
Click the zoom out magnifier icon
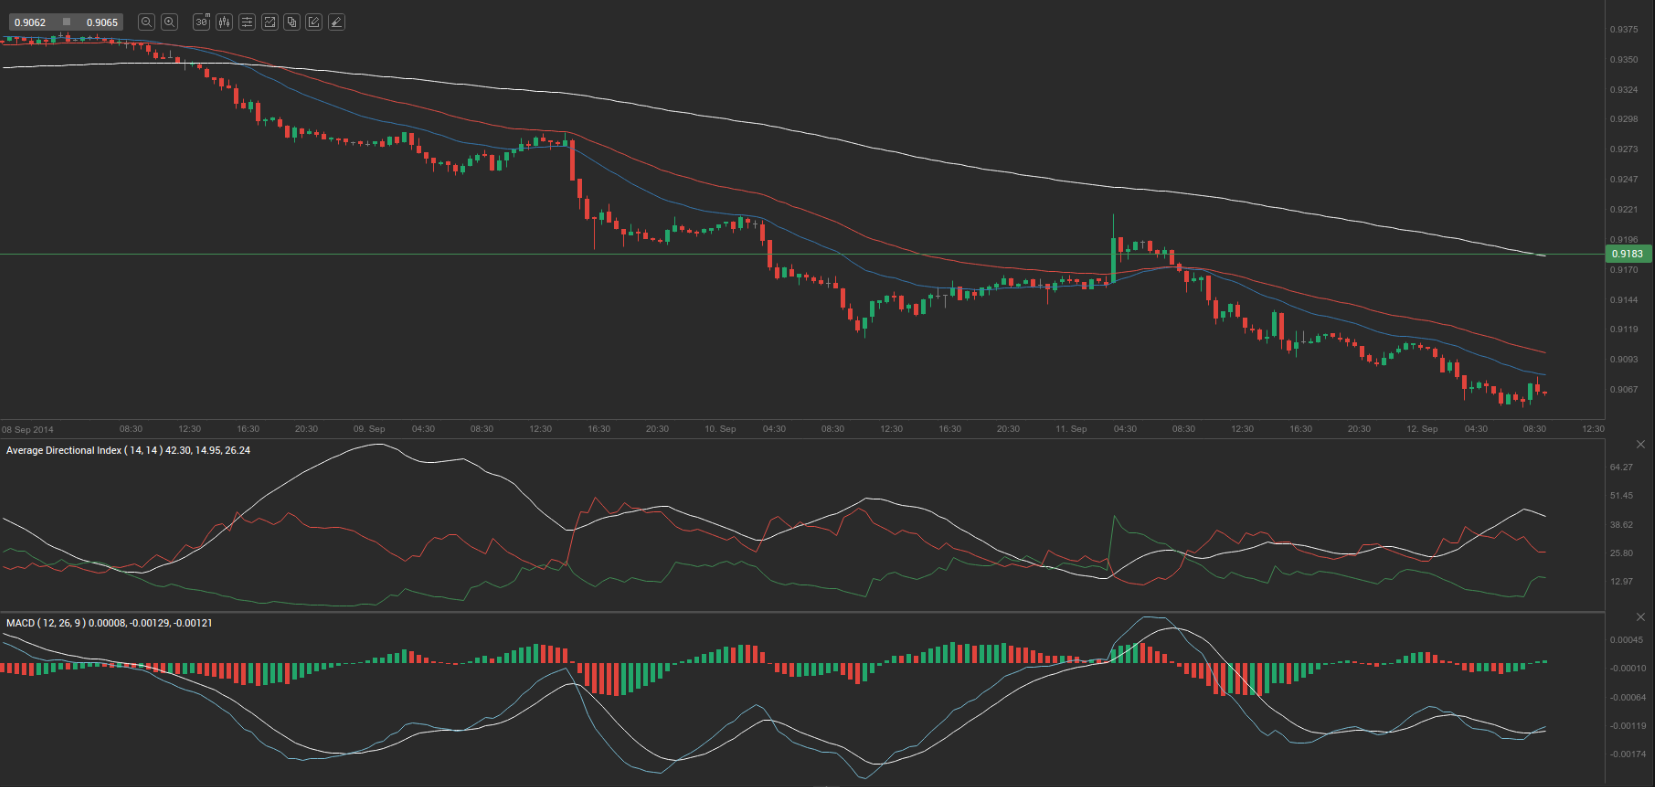(x=146, y=22)
